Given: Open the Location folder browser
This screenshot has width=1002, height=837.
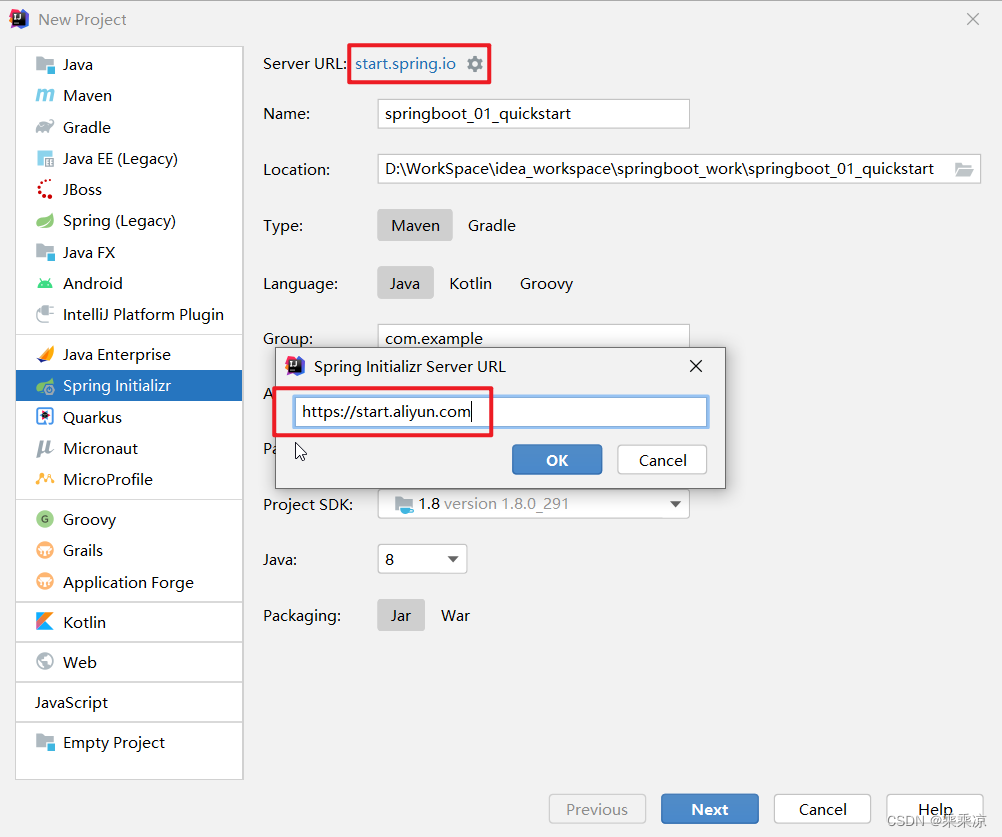Looking at the screenshot, I should click(963, 169).
